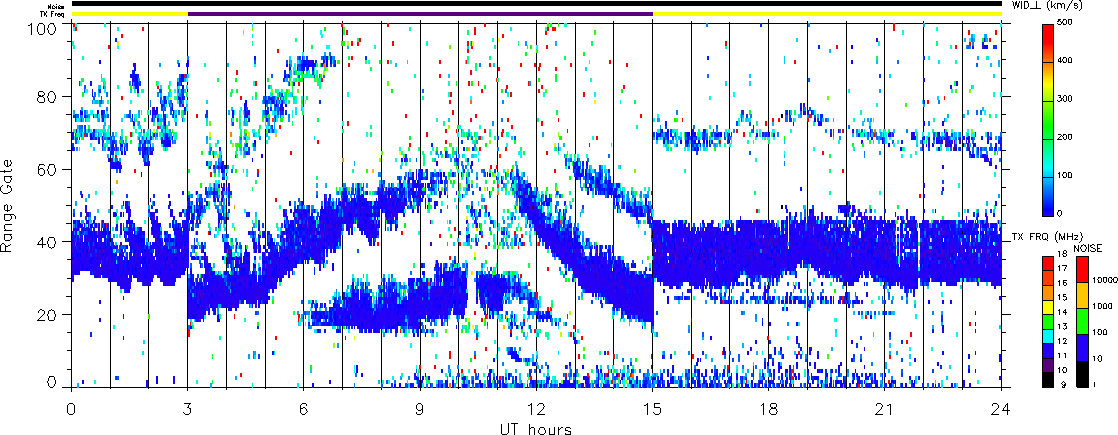Click the yellow TX Freq bar before 3 UT

[129, 13]
